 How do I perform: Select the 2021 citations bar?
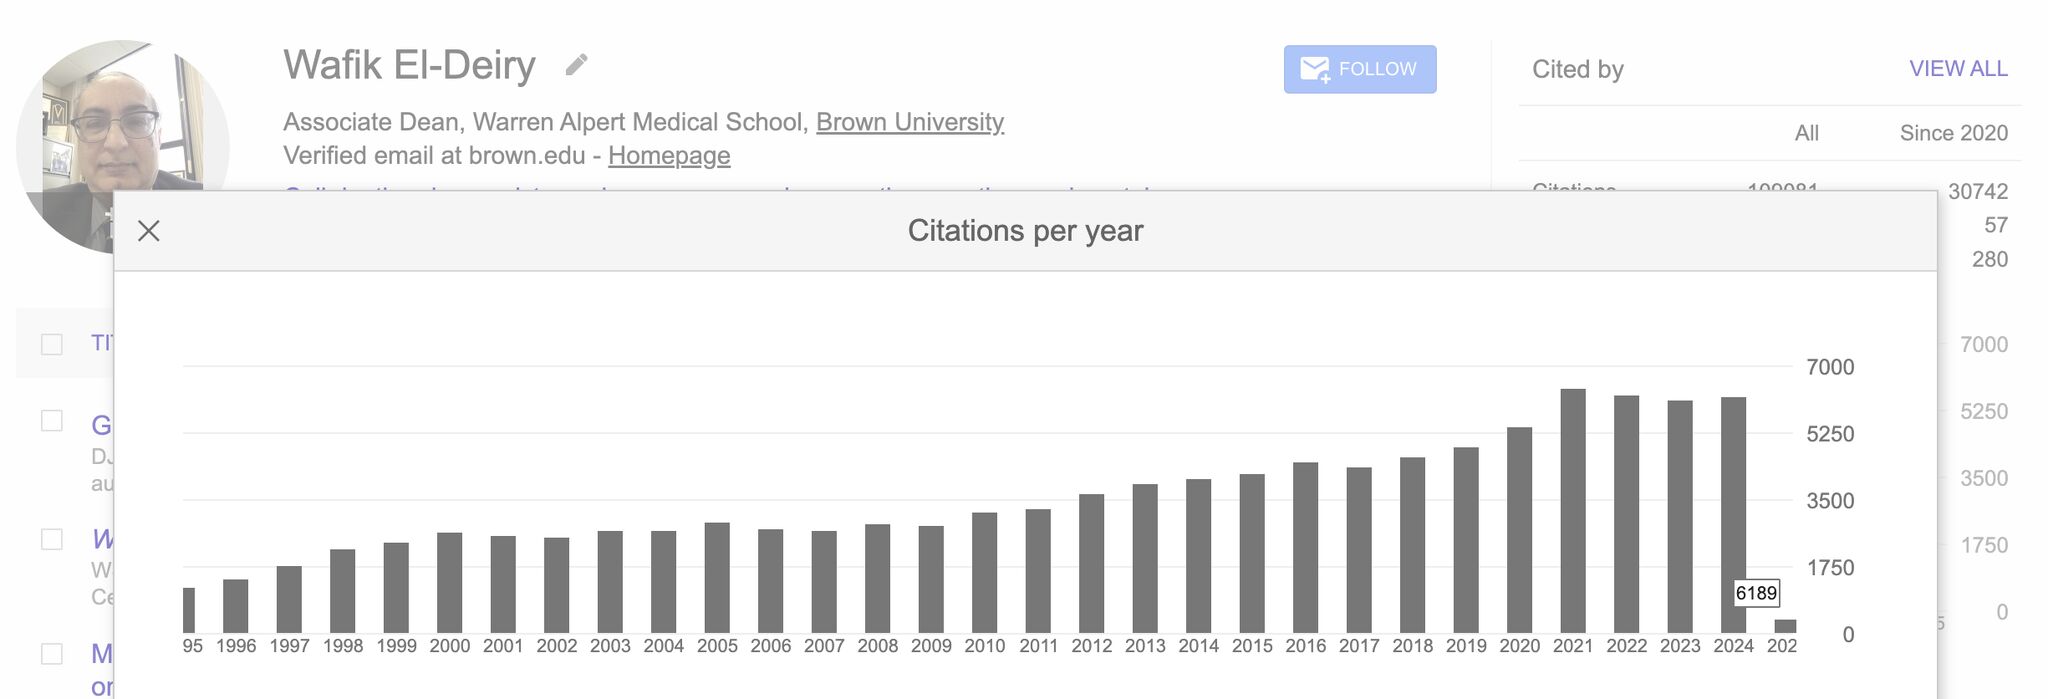tap(1573, 511)
